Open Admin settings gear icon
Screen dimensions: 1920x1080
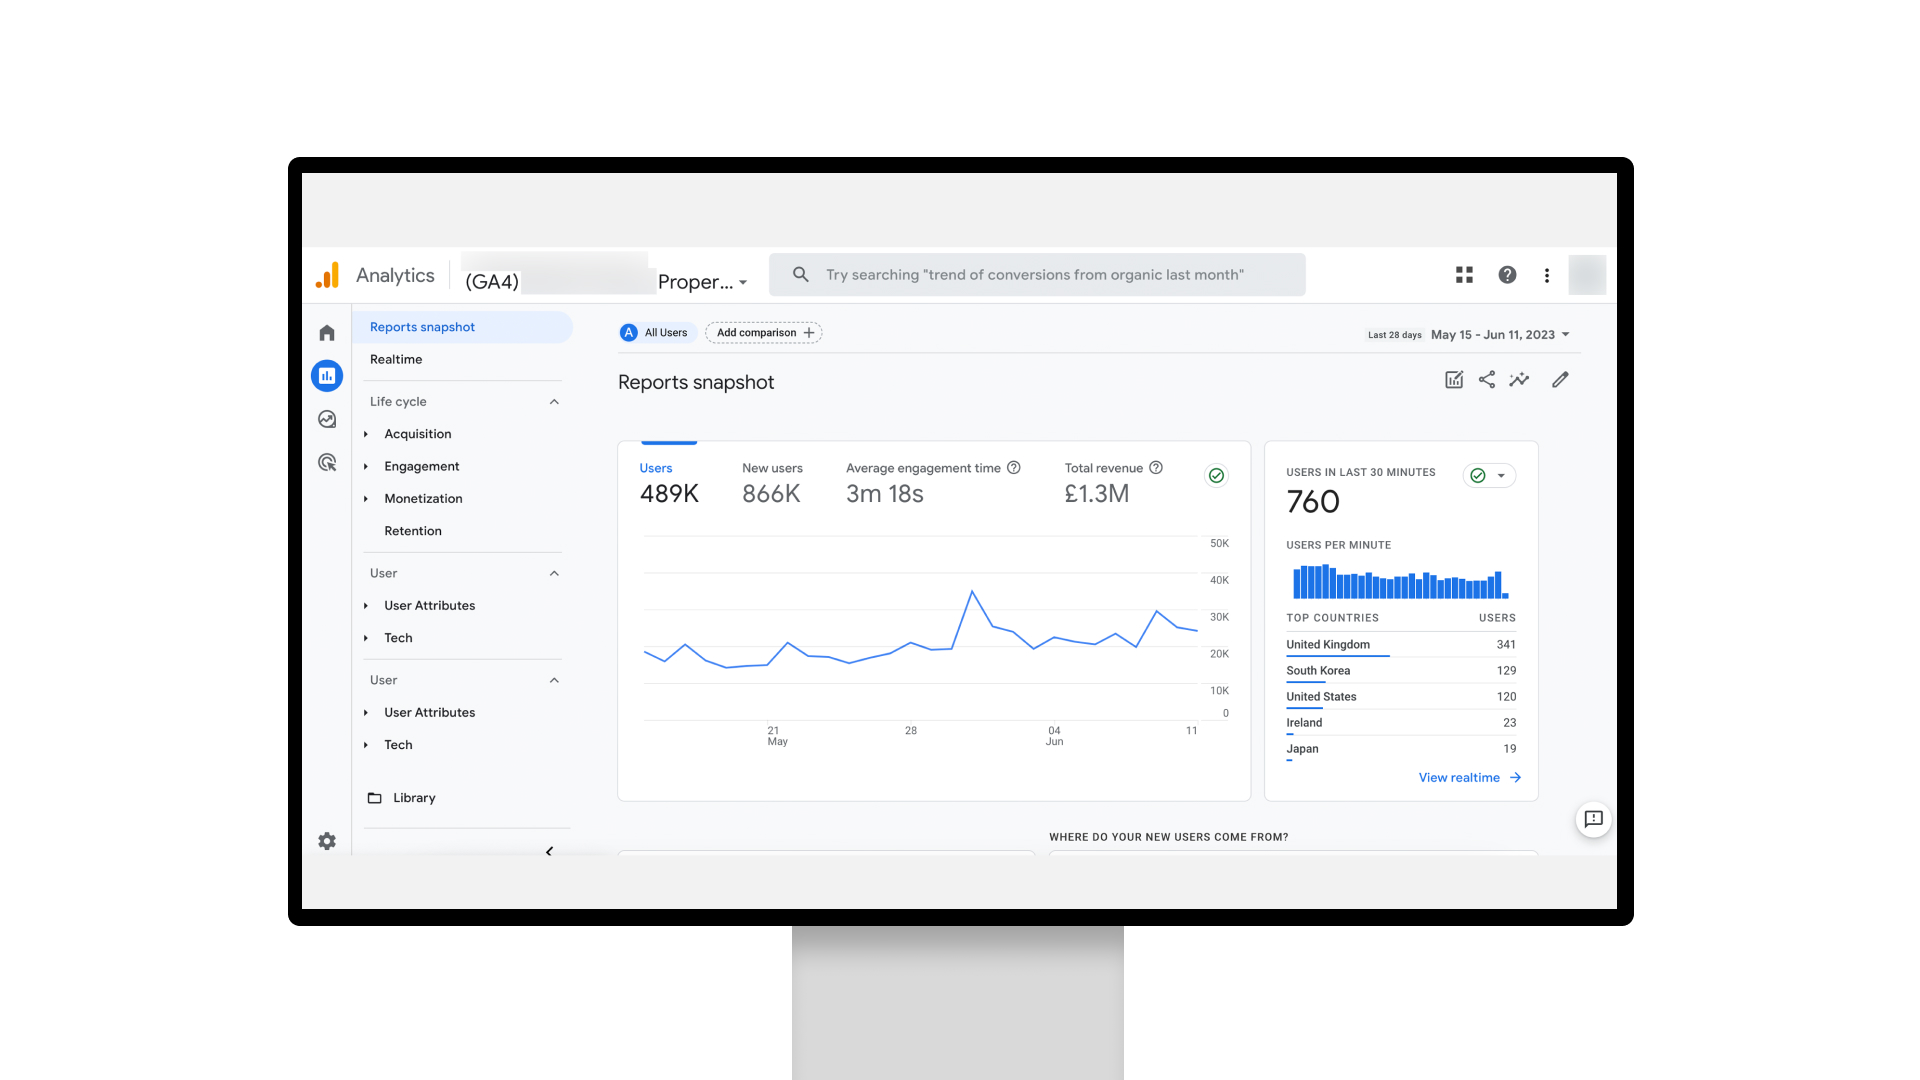(327, 841)
